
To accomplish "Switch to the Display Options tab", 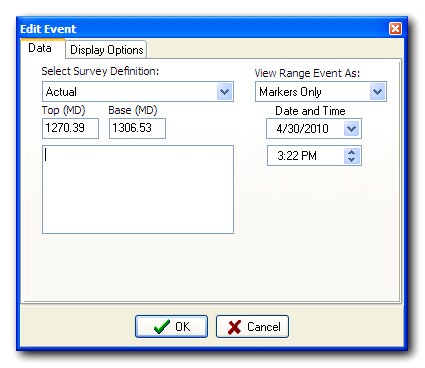I will pos(106,50).
